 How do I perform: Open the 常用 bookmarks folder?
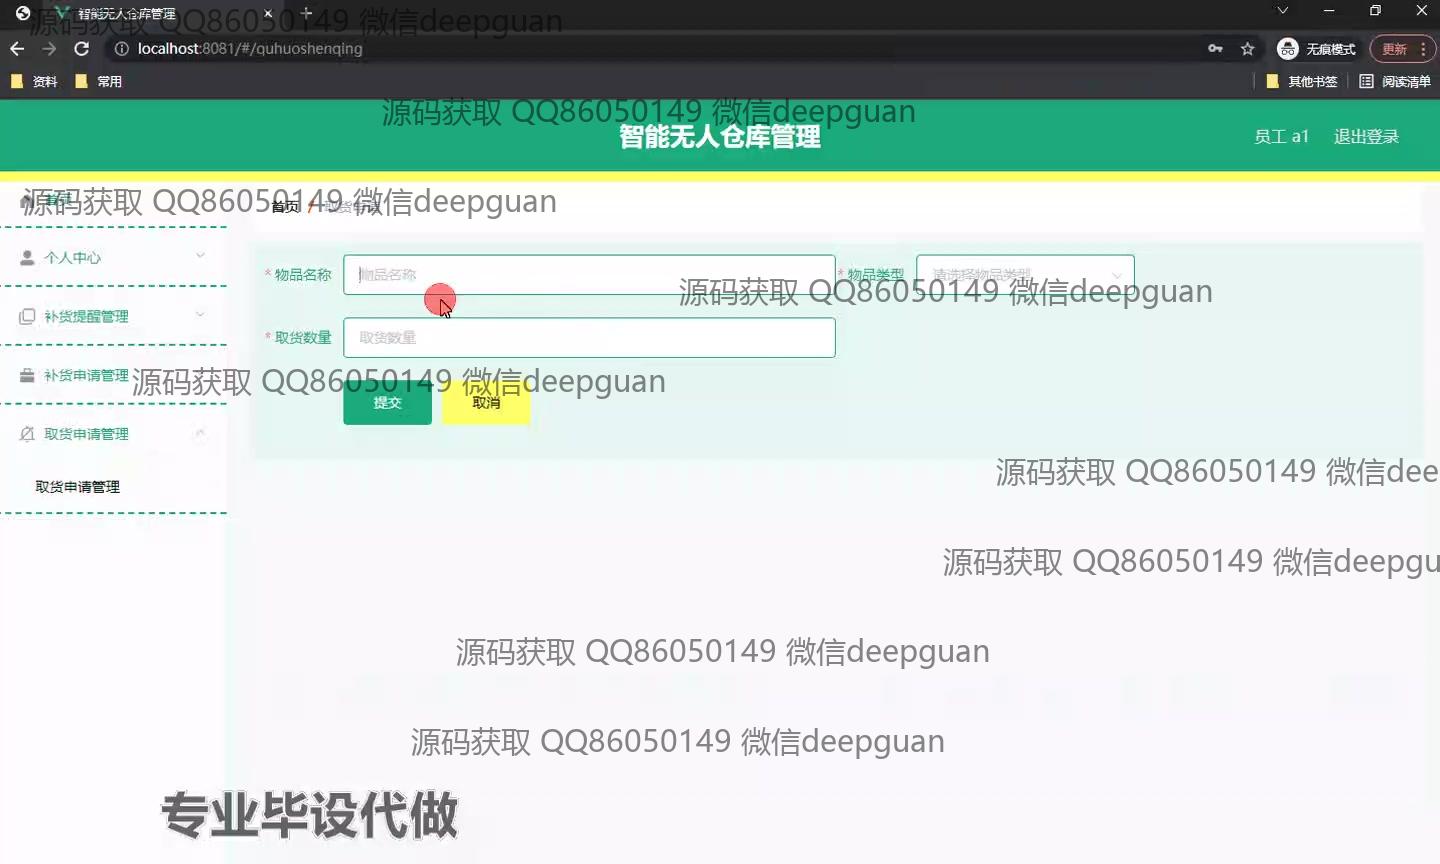click(x=99, y=82)
